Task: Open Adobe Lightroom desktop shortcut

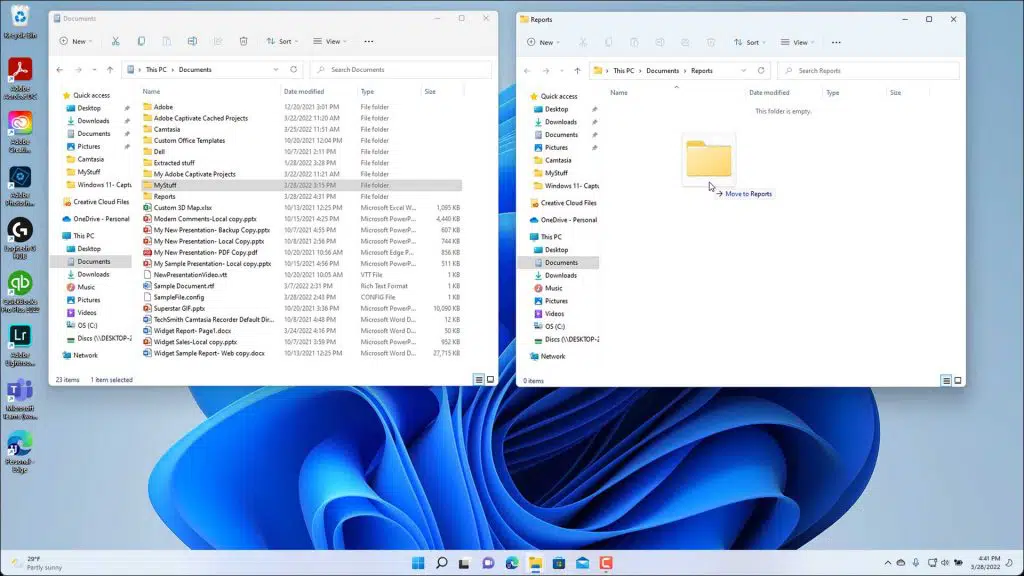Action: click(x=20, y=335)
